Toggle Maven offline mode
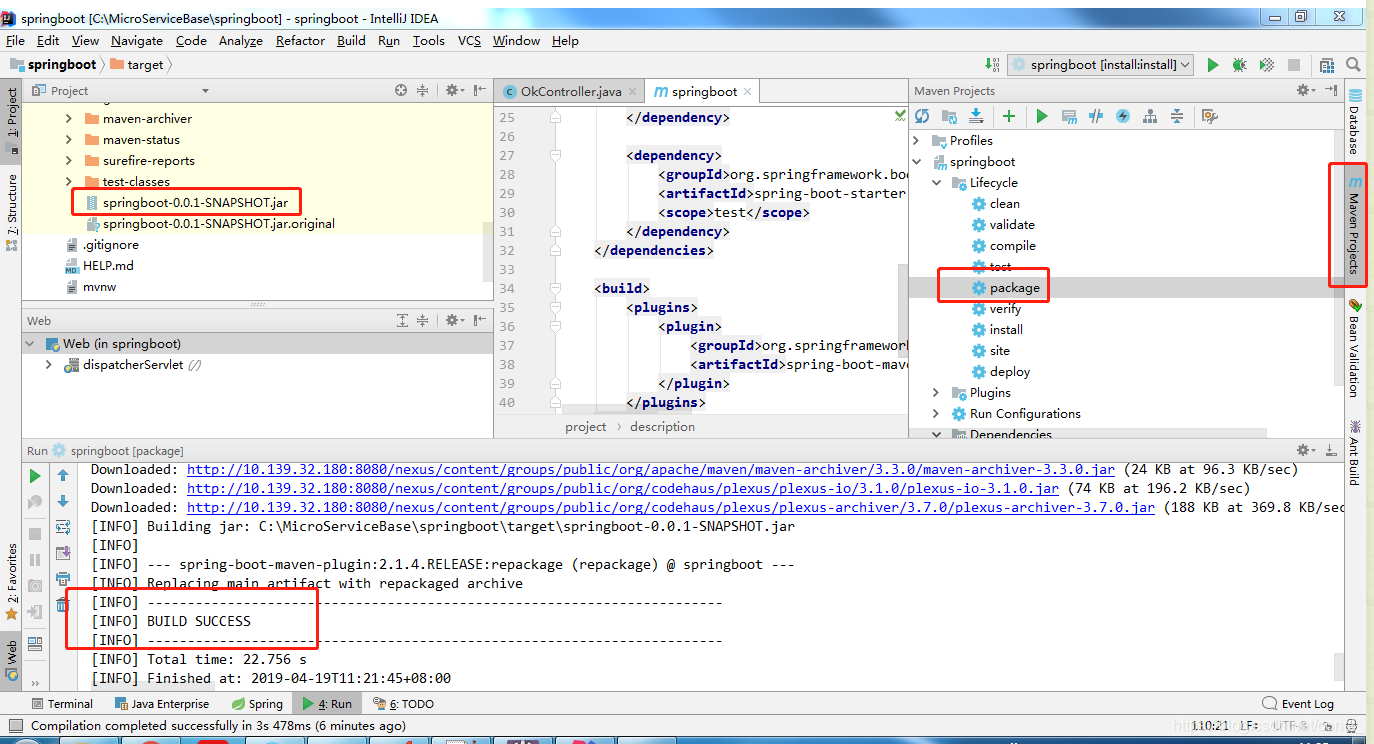The width and height of the screenshot is (1374, 744). pyautogui.click(x=1096, y=116)
